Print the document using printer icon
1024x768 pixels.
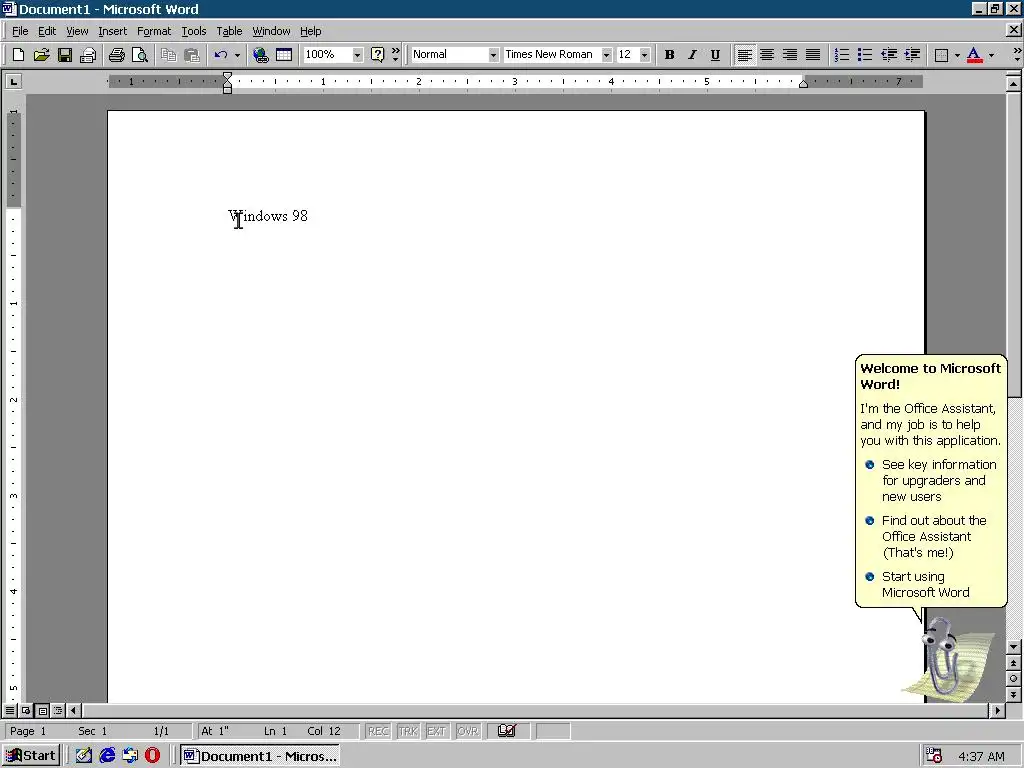pyautogui.click(x=117, y=55)
